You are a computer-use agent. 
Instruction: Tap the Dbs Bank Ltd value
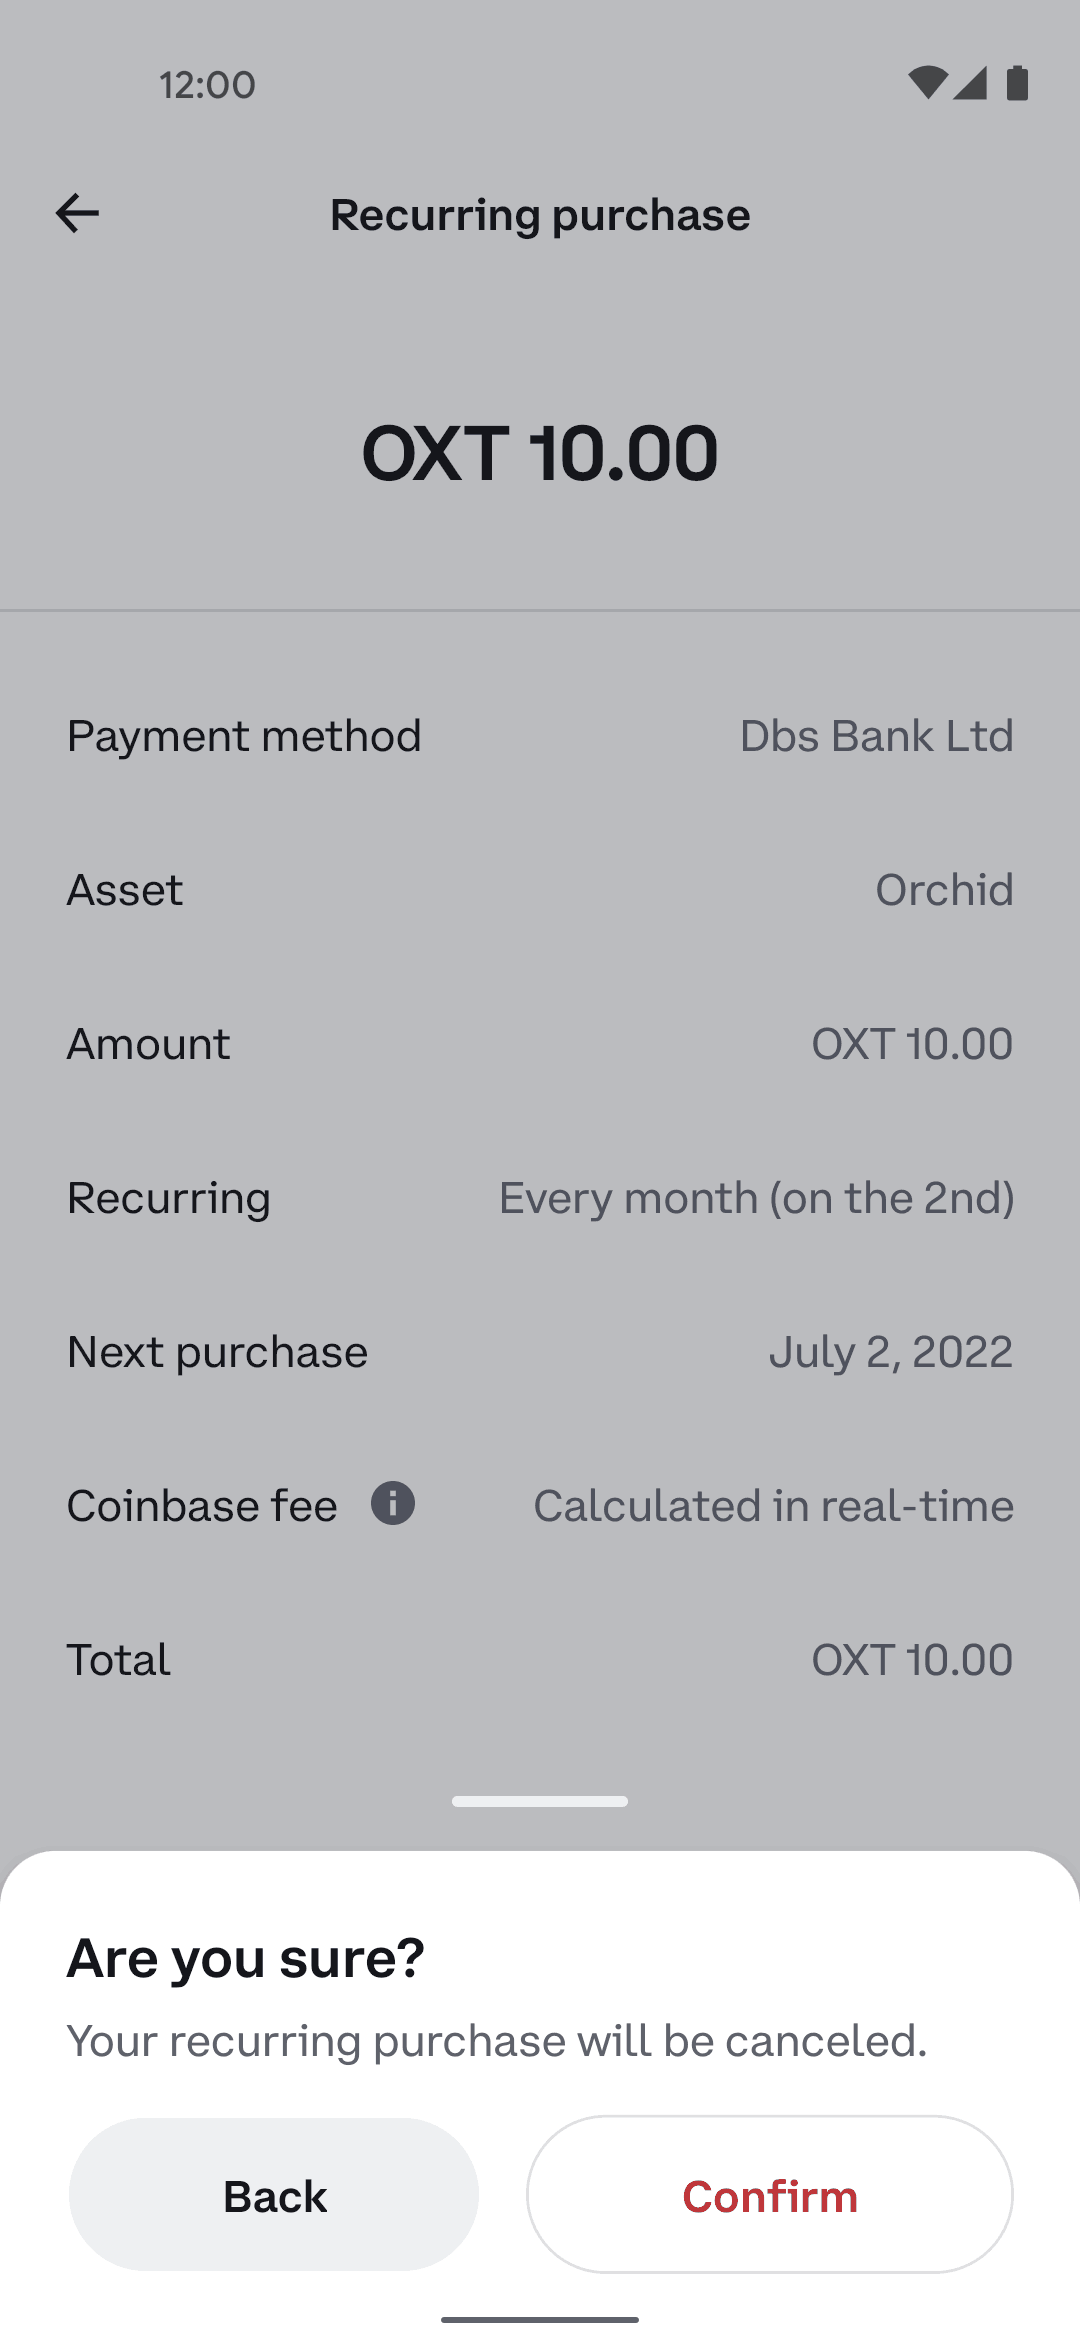tap(876, 736)
